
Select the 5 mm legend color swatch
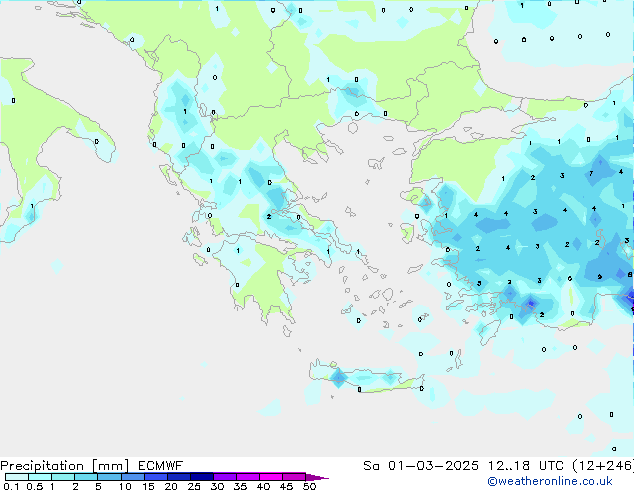tap(109, 477)
